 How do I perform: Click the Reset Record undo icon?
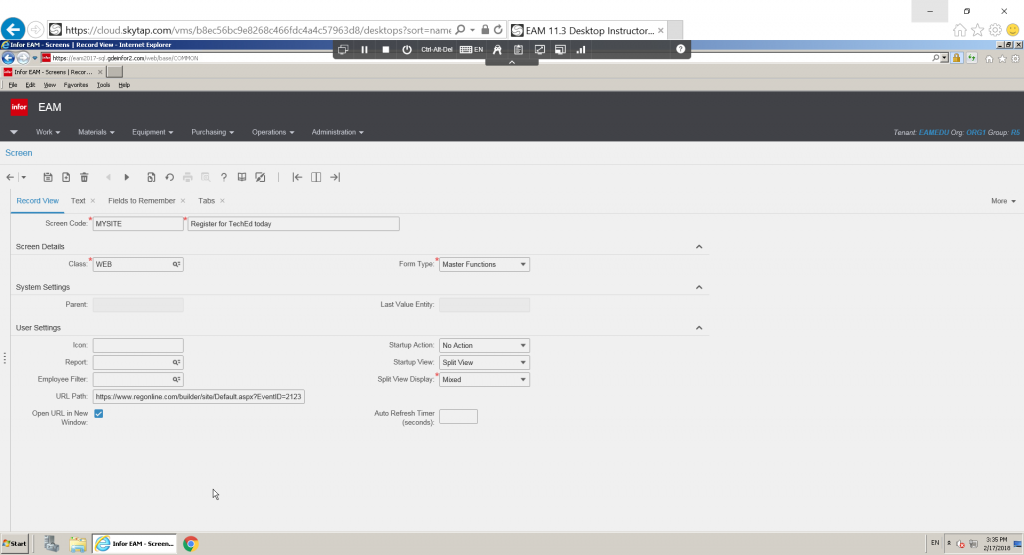[169, 177]
